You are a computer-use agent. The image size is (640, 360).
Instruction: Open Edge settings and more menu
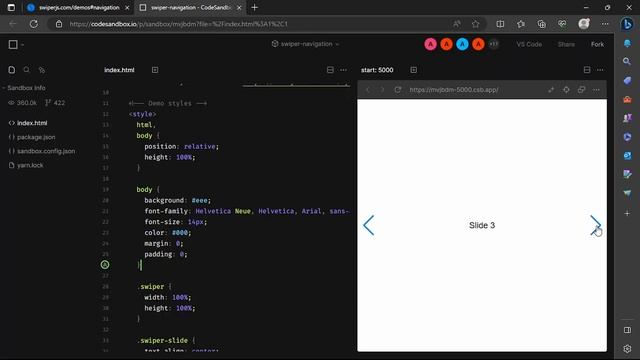click(605, 24)
